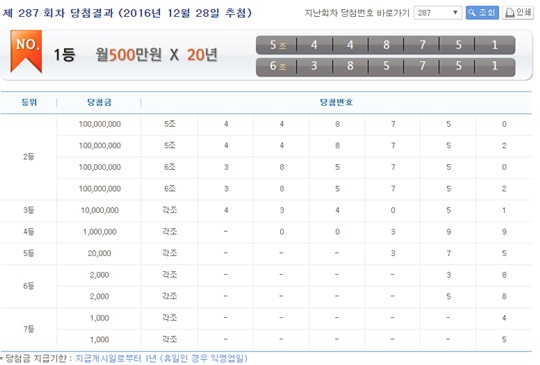
Task: Click the payment deadline notice text at bottom
Action: (125, 358)
